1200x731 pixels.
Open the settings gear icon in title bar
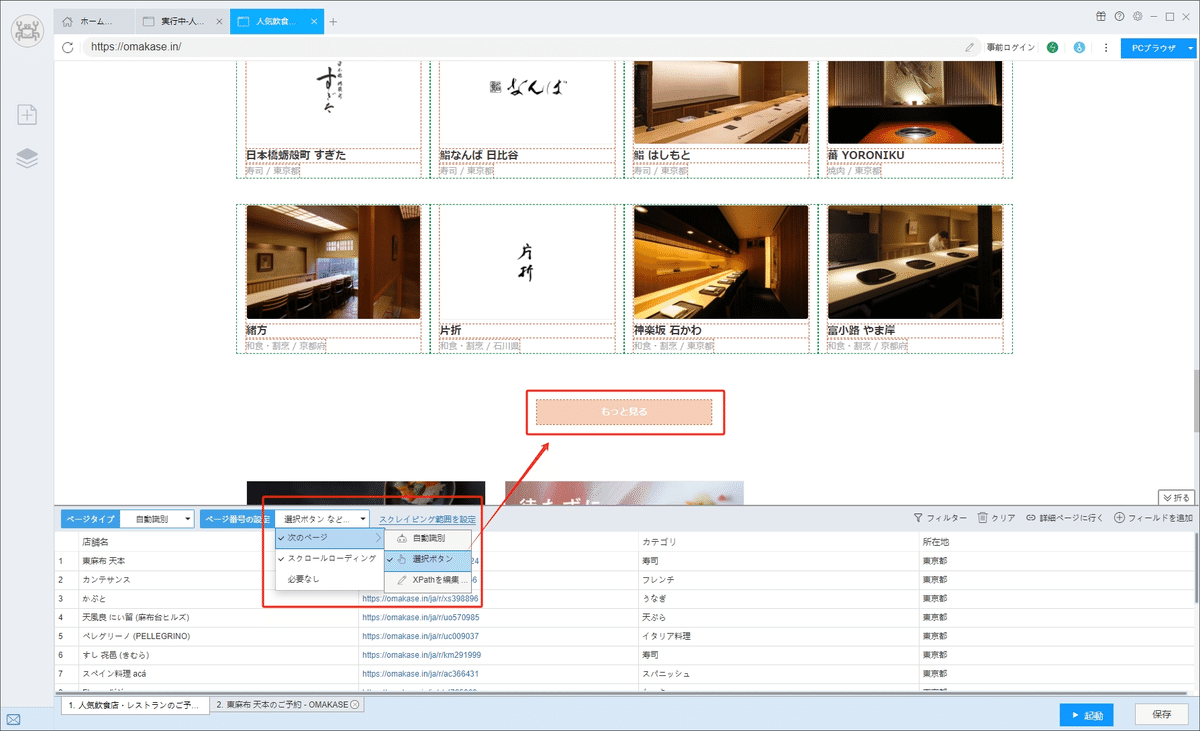tap(1137, 16)
